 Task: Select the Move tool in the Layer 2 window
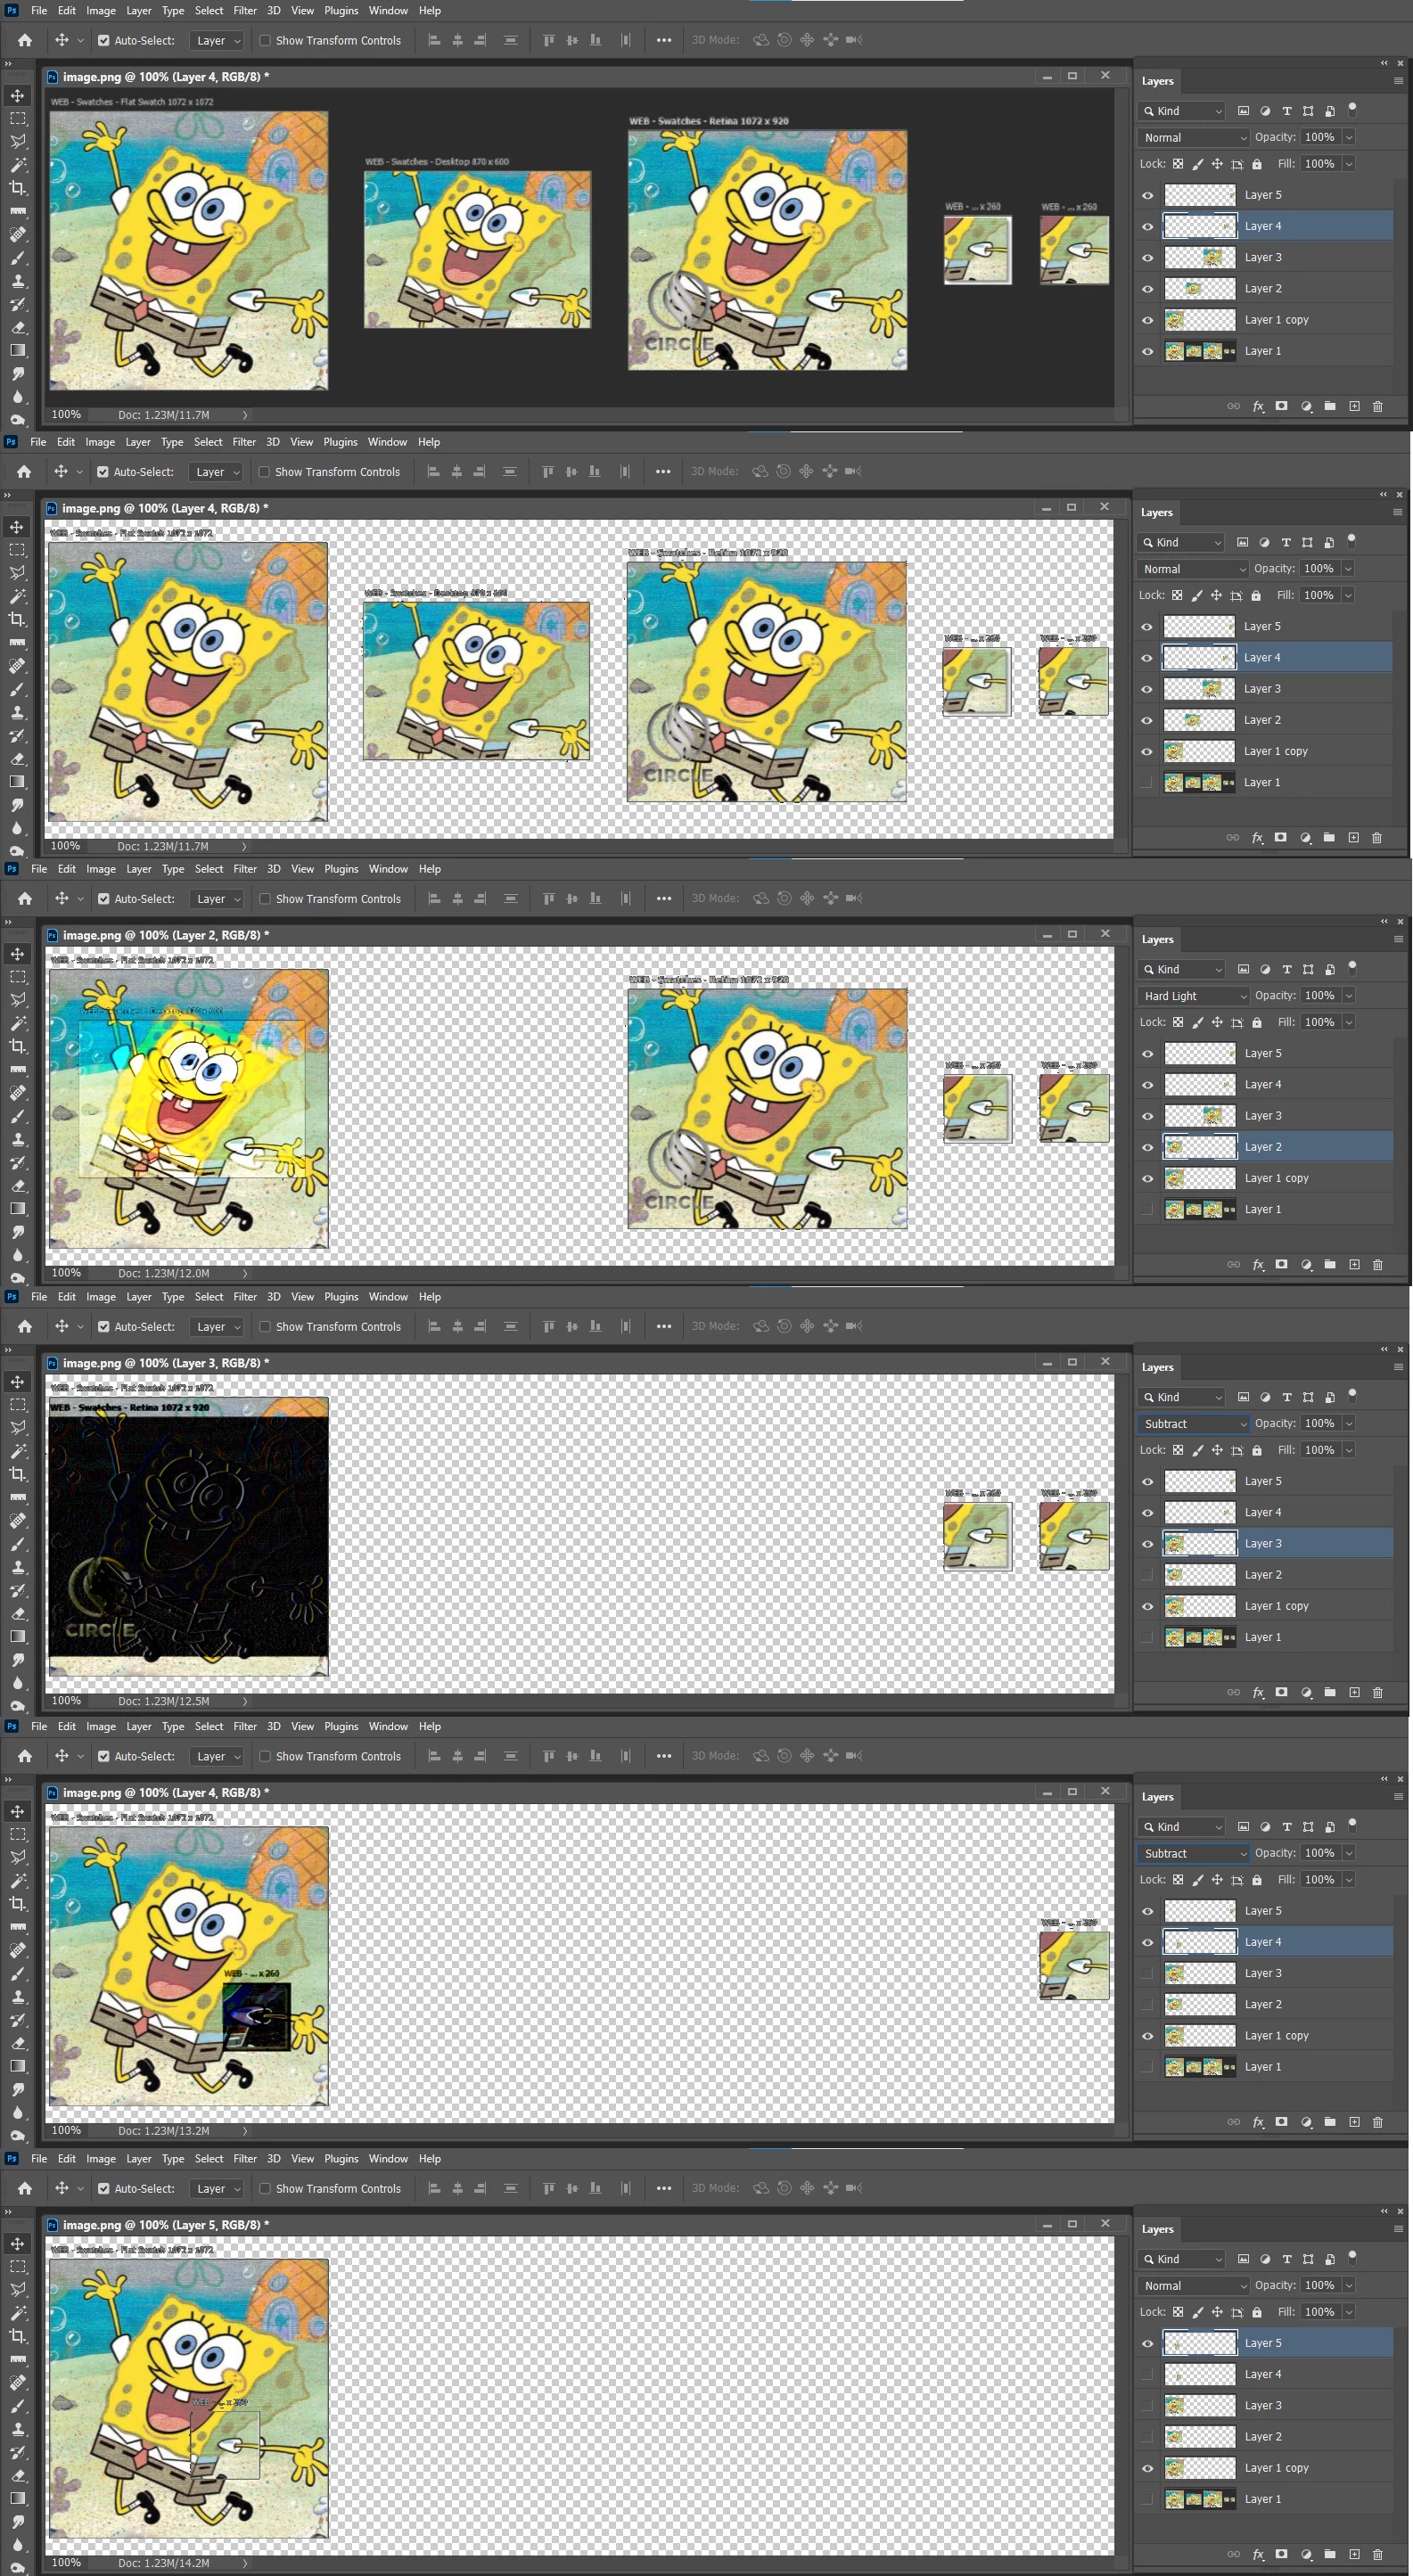pos(18,954)
